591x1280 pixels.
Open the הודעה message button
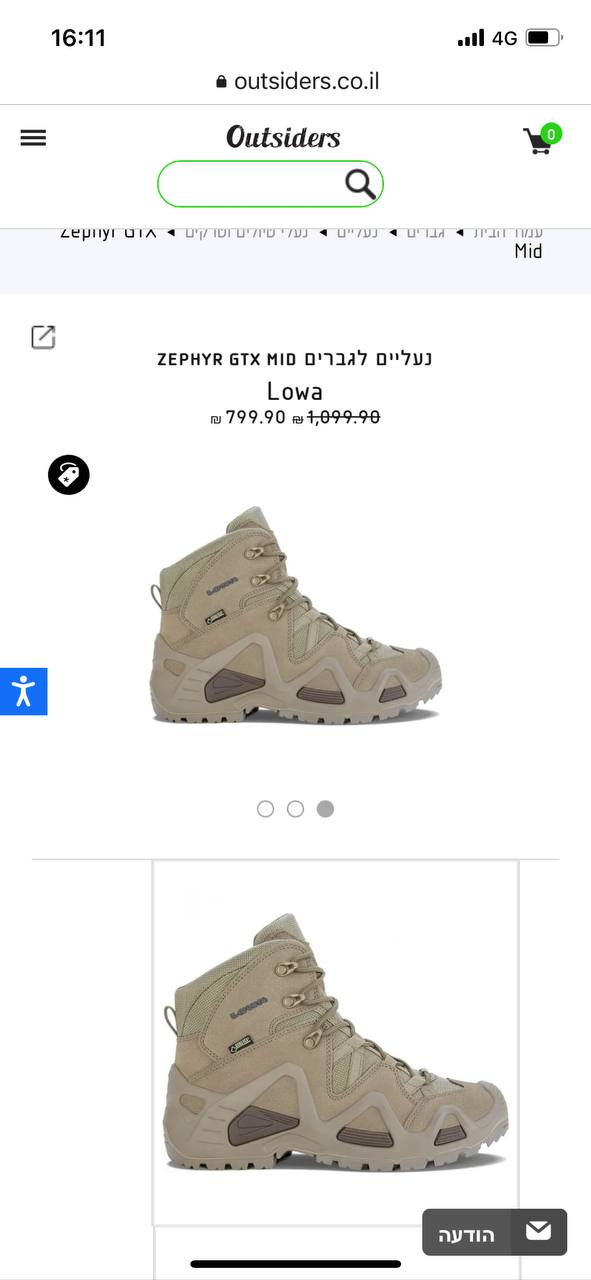pyautogui.click(x=494, y=1232)
